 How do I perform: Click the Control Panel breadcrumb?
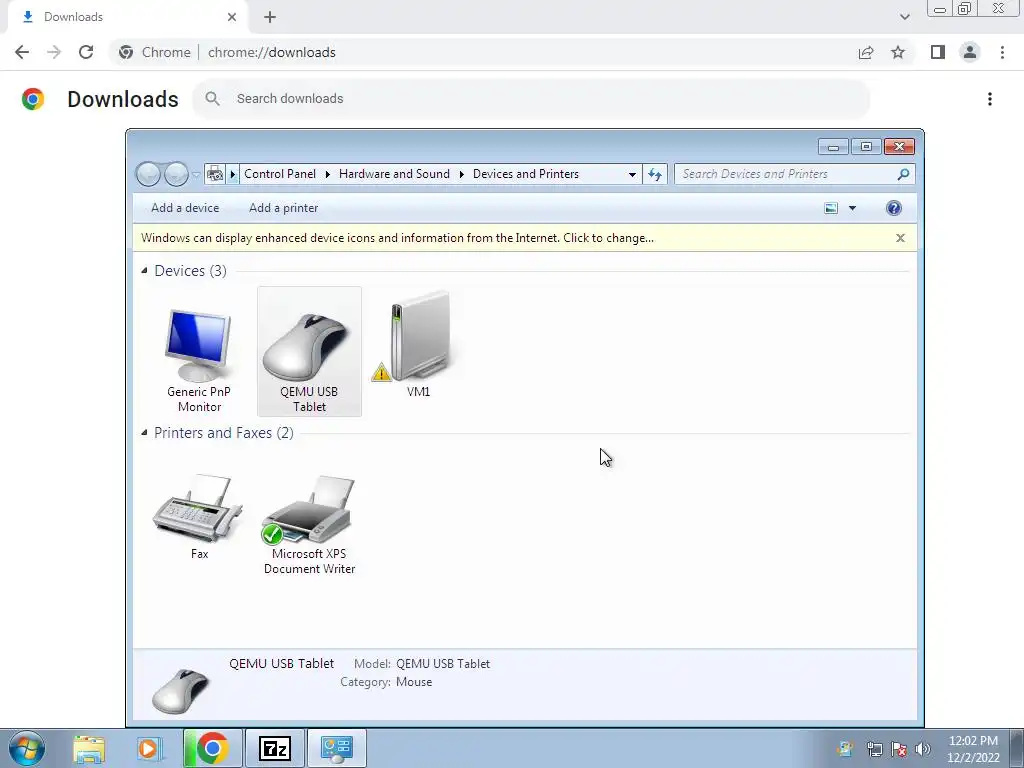click(280, 174)
